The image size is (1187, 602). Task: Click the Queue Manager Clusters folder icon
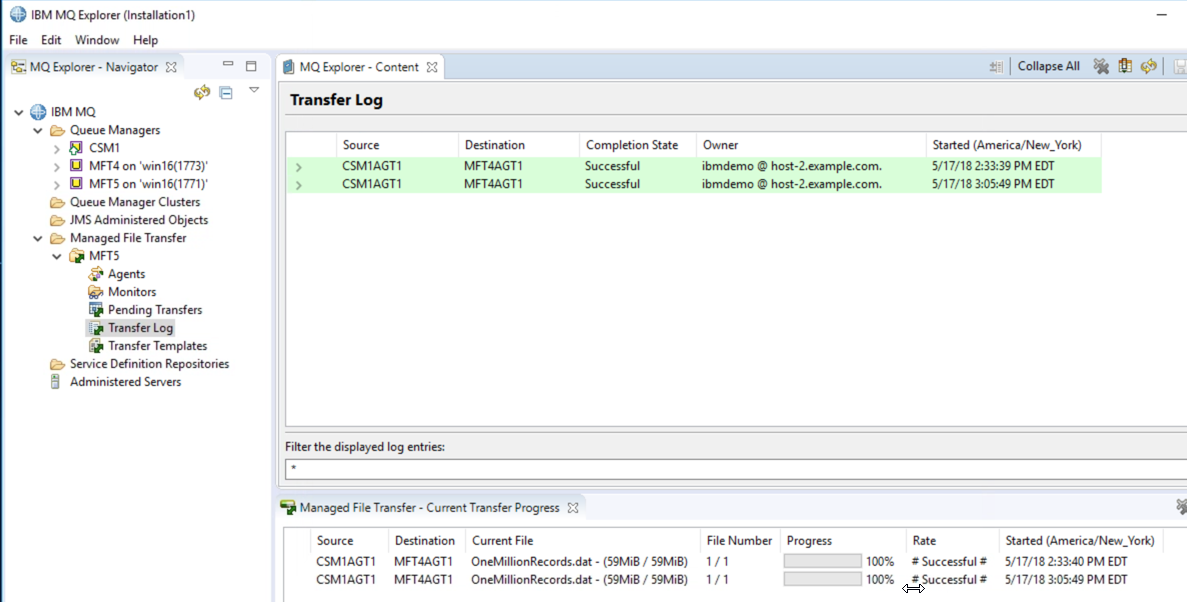[57, 202]
